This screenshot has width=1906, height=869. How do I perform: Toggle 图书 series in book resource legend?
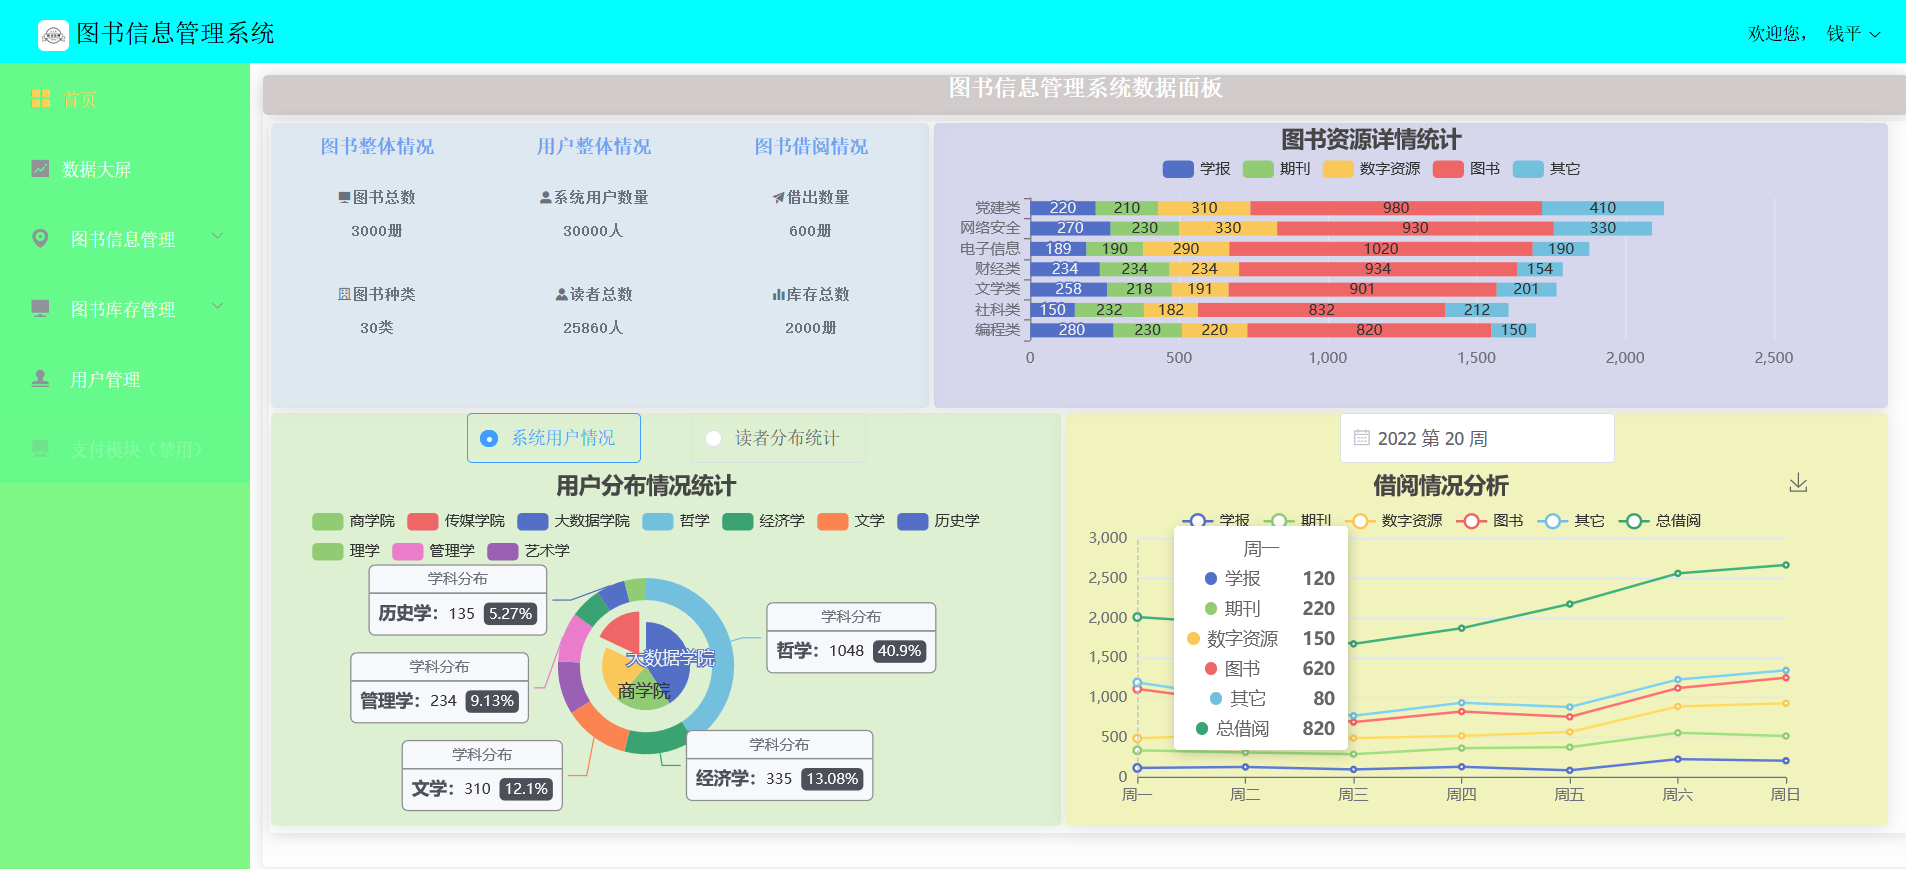1466,169
